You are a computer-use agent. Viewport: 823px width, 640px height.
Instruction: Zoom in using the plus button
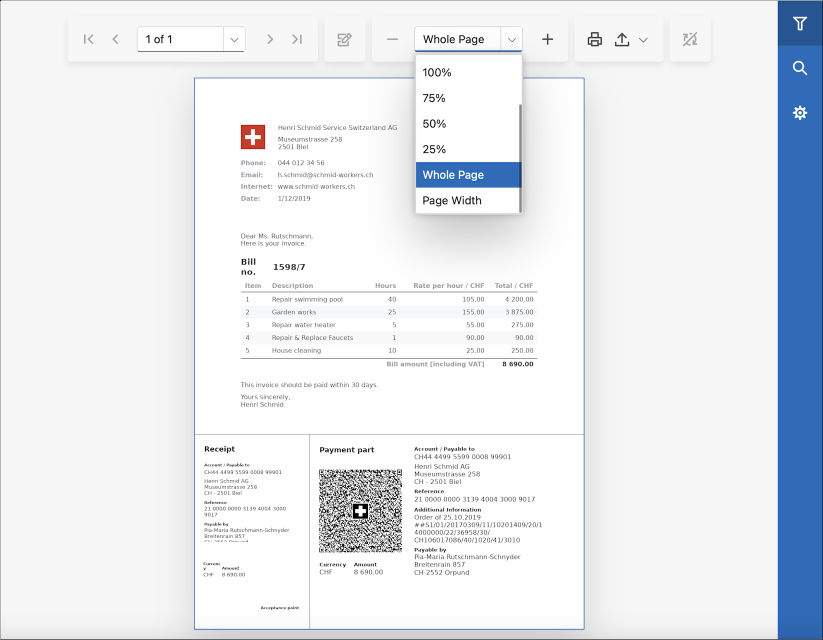coord(547,39)
